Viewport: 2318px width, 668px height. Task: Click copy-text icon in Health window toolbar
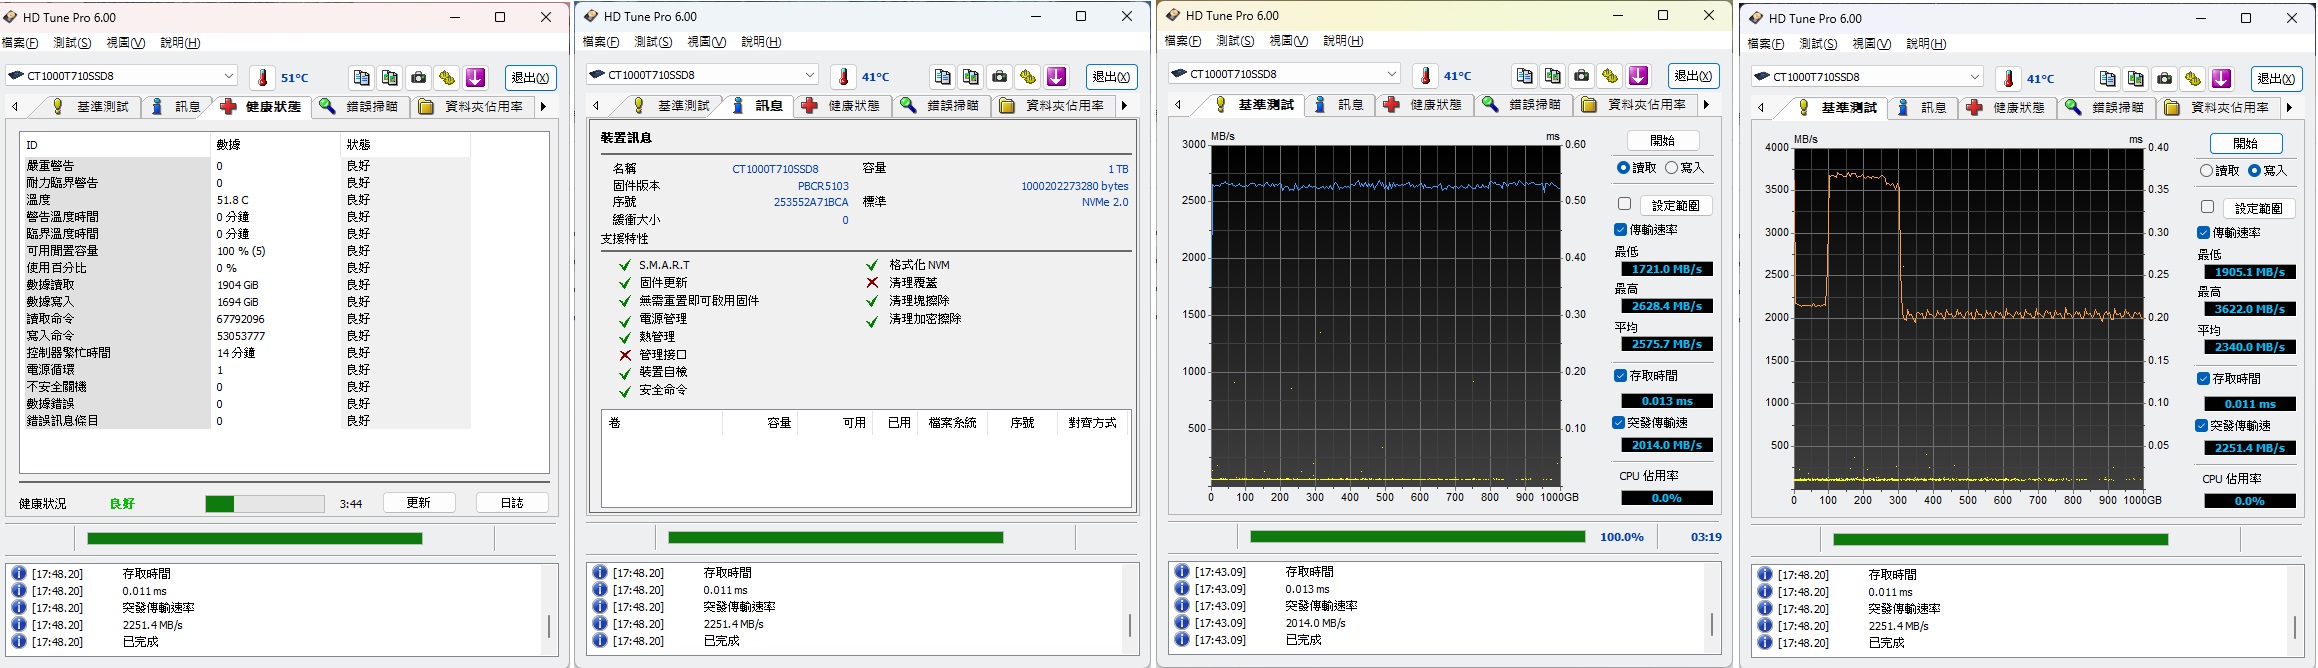(x=362, y=78)
